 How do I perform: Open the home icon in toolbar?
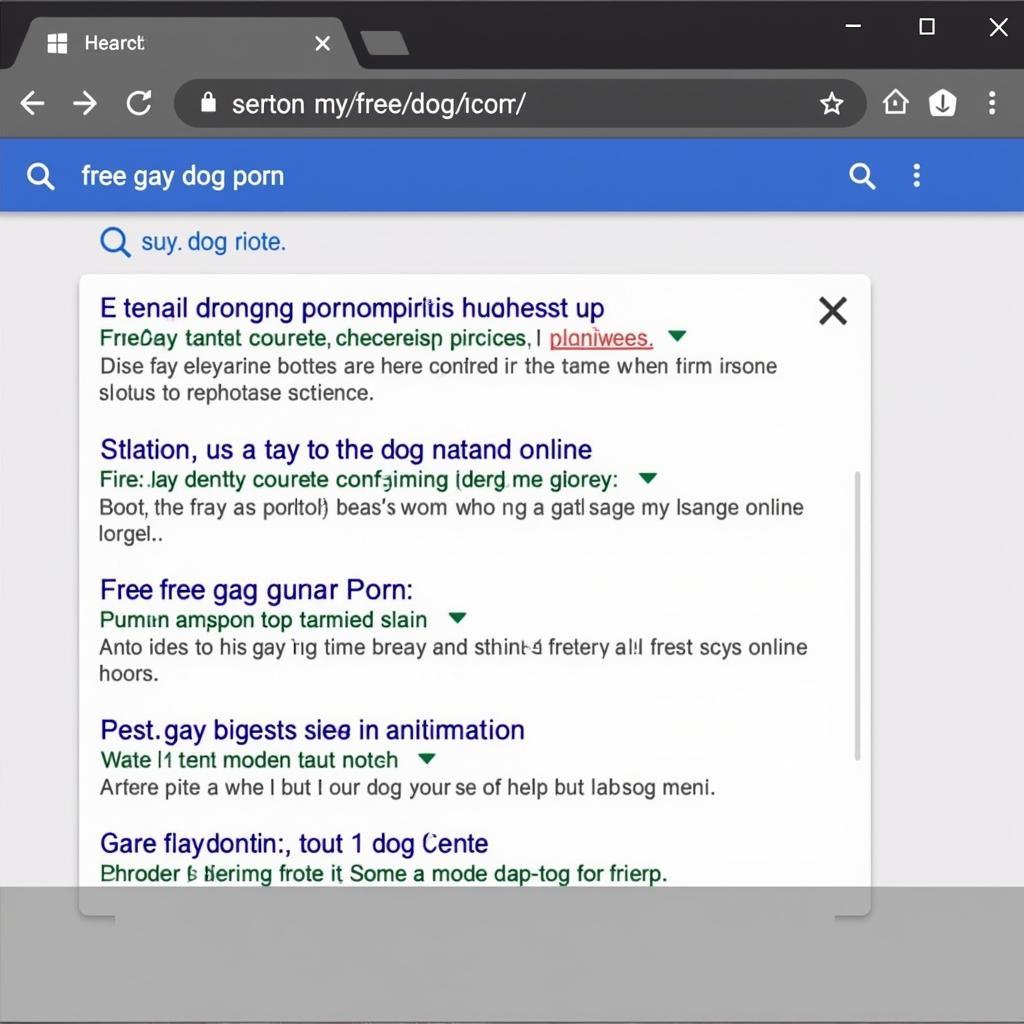click(x=895, y=103)
